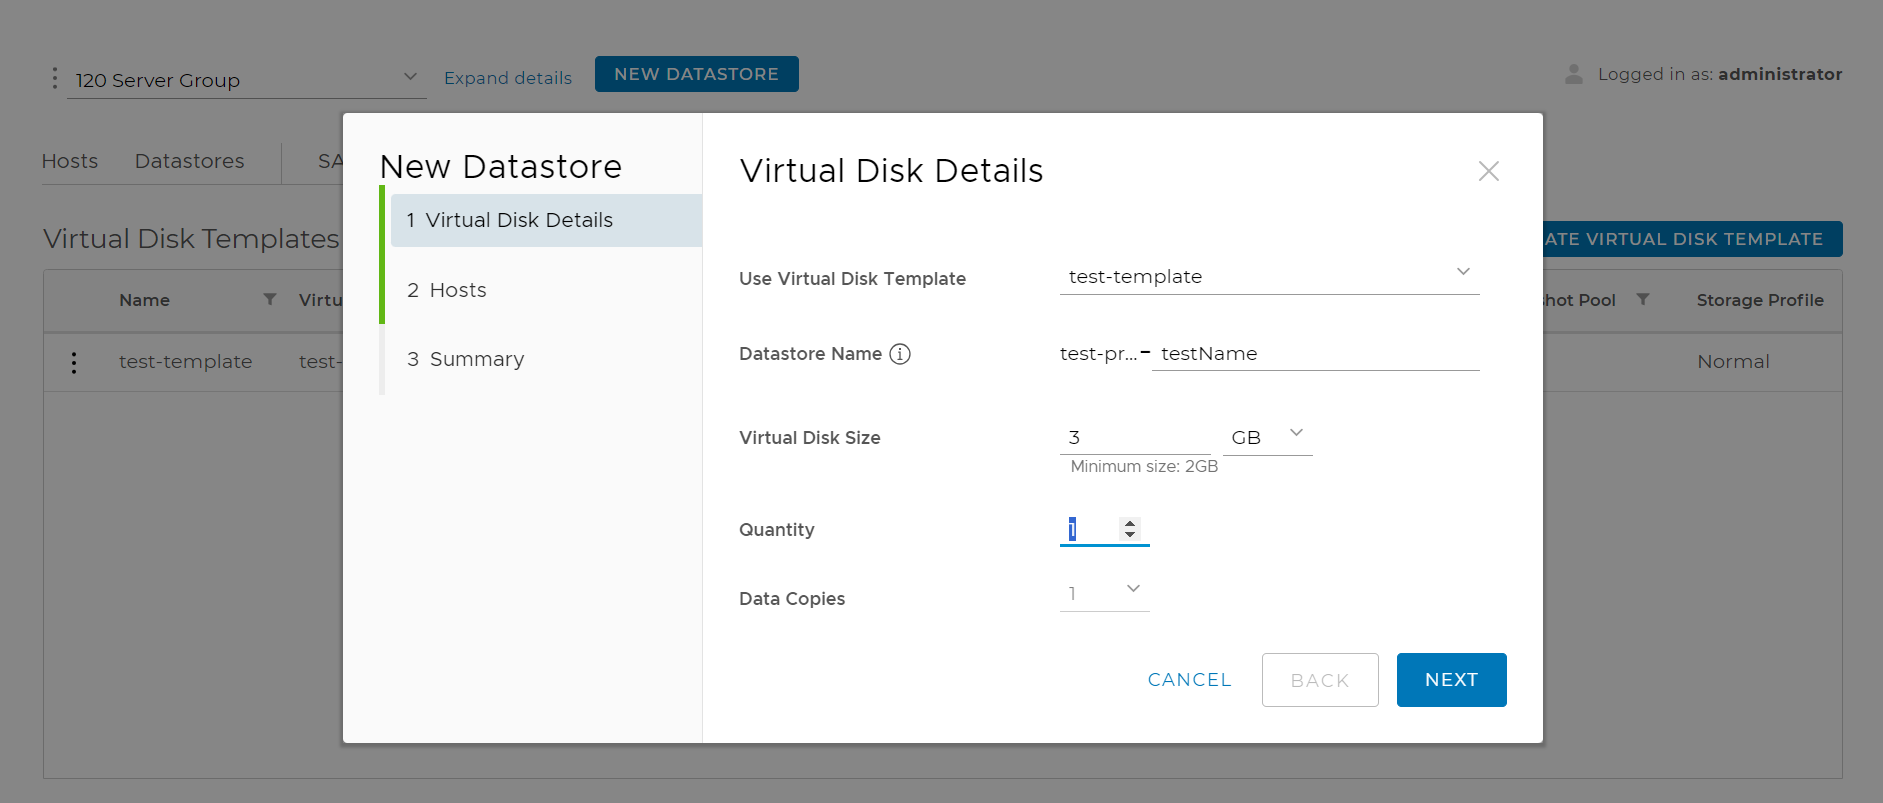Click the Snapshot Pool column filter icon
This screenshot has height=803, width=1883.
pyautogui.click(x=1643, y=300)
